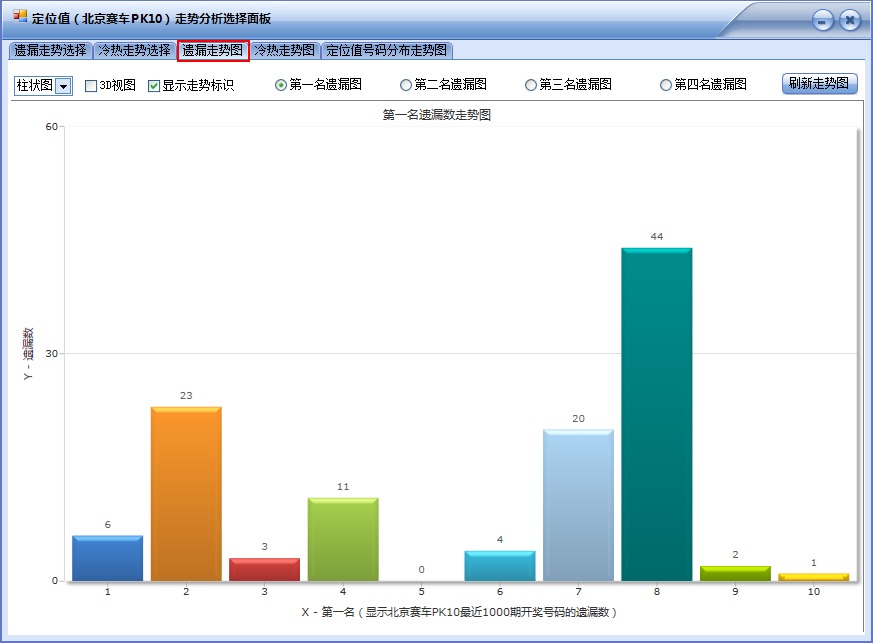
Task: Select the 第一名遗漏图 radio button
Action: [281, 85]
